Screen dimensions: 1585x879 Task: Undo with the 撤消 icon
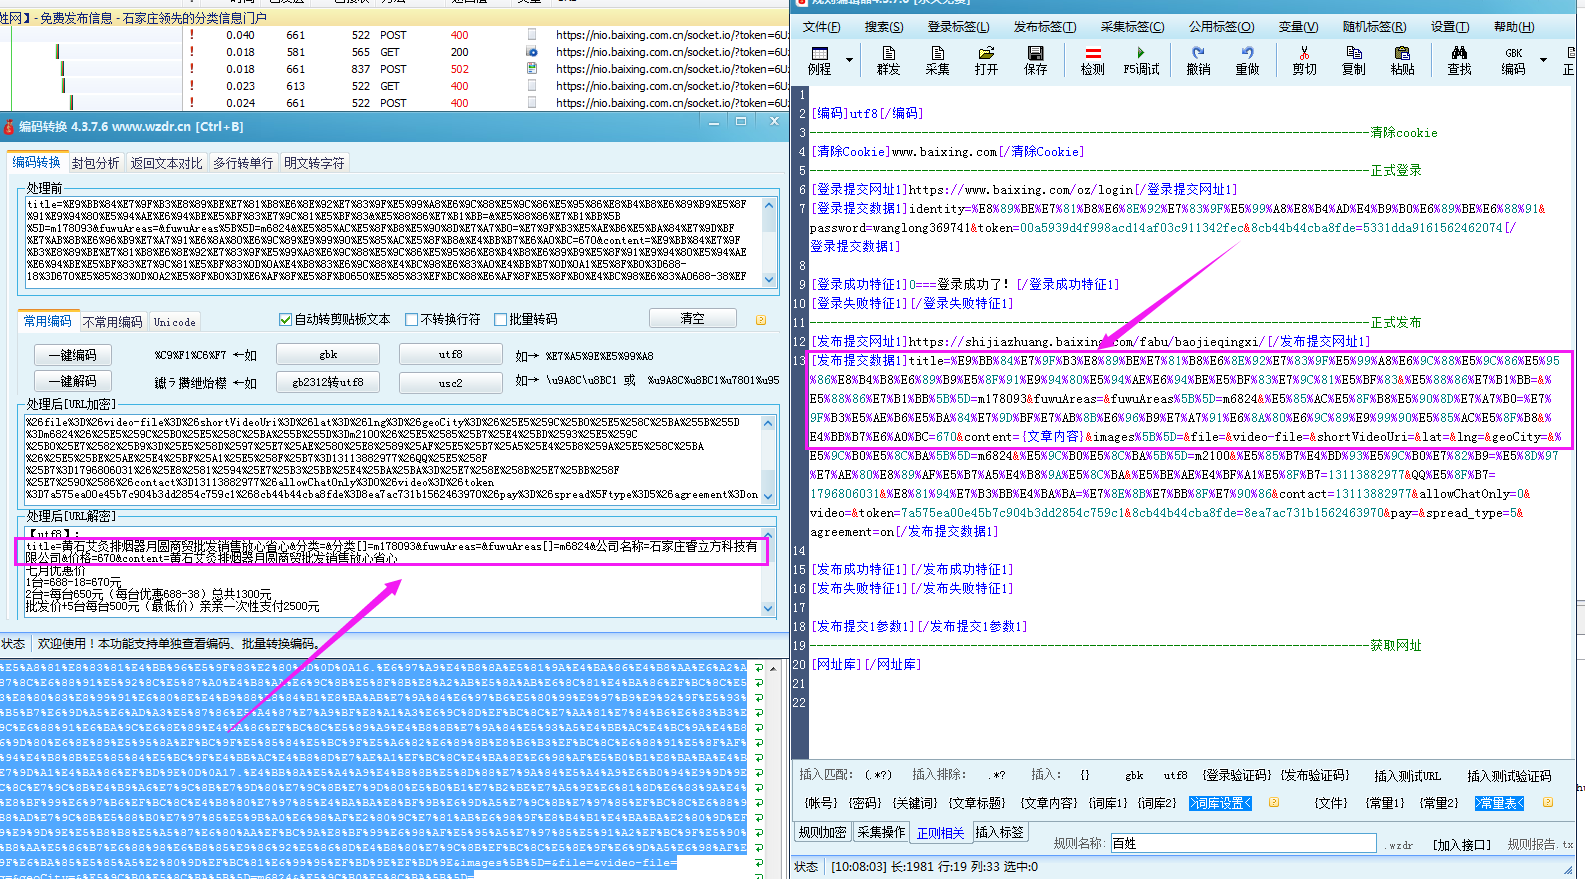[1198, 60]
